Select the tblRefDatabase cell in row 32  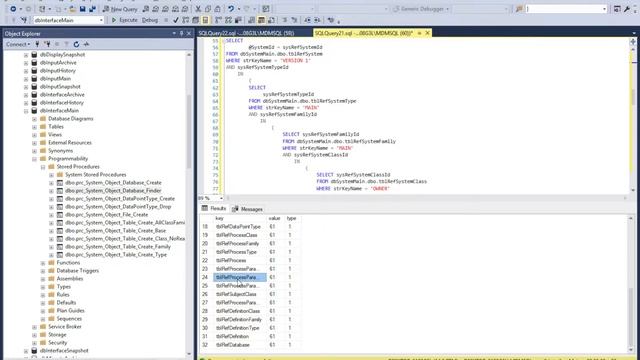pos(240,345)
